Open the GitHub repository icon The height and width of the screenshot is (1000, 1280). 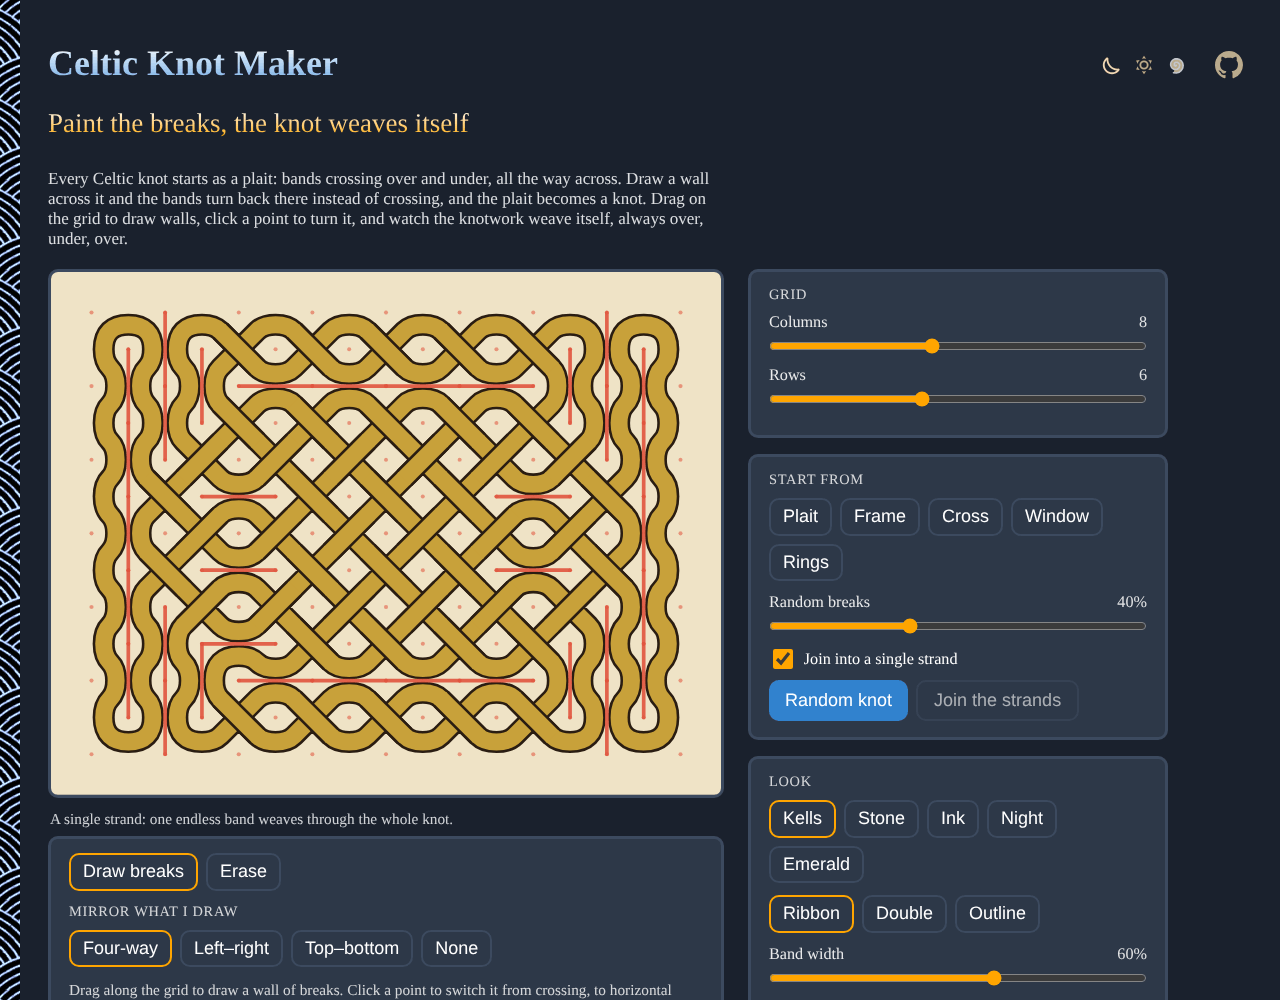pyautogui.click(x=1229, y=65)
